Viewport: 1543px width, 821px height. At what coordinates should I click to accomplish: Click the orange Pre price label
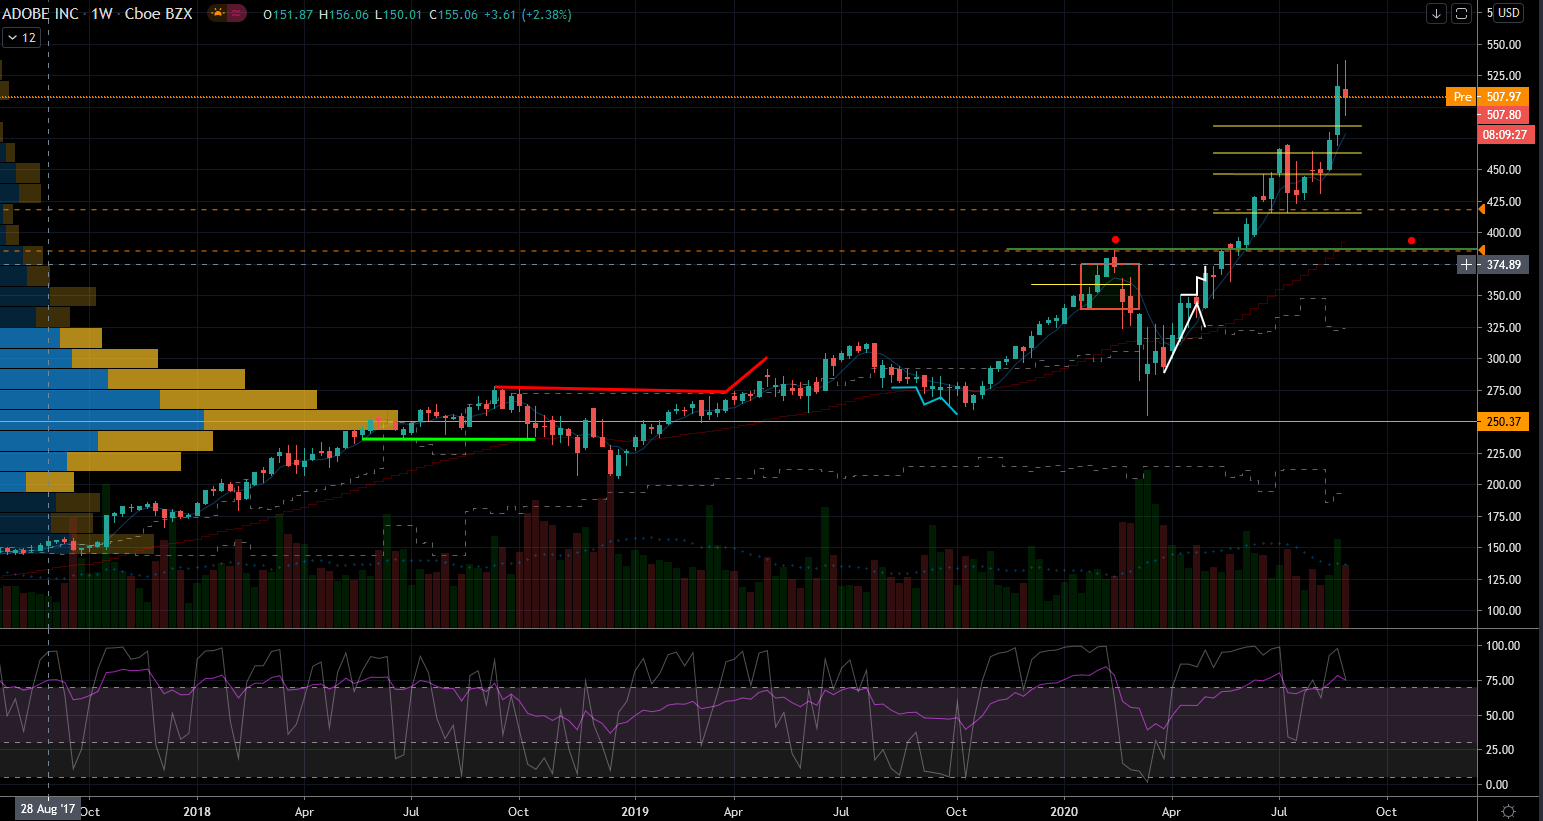click(1462, 97)
